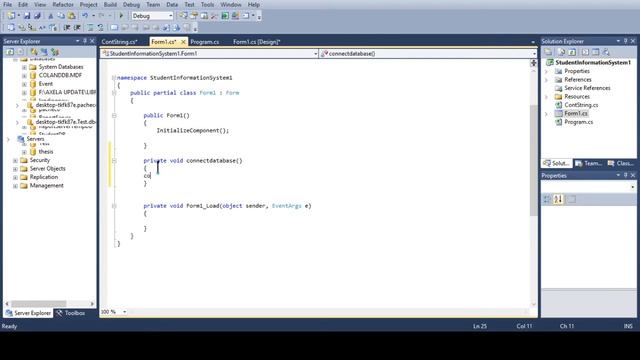Switch to the Form1.cs [Design] tab
The width and height of the screenshot is (640, 360).
click(x=257, y=42)
